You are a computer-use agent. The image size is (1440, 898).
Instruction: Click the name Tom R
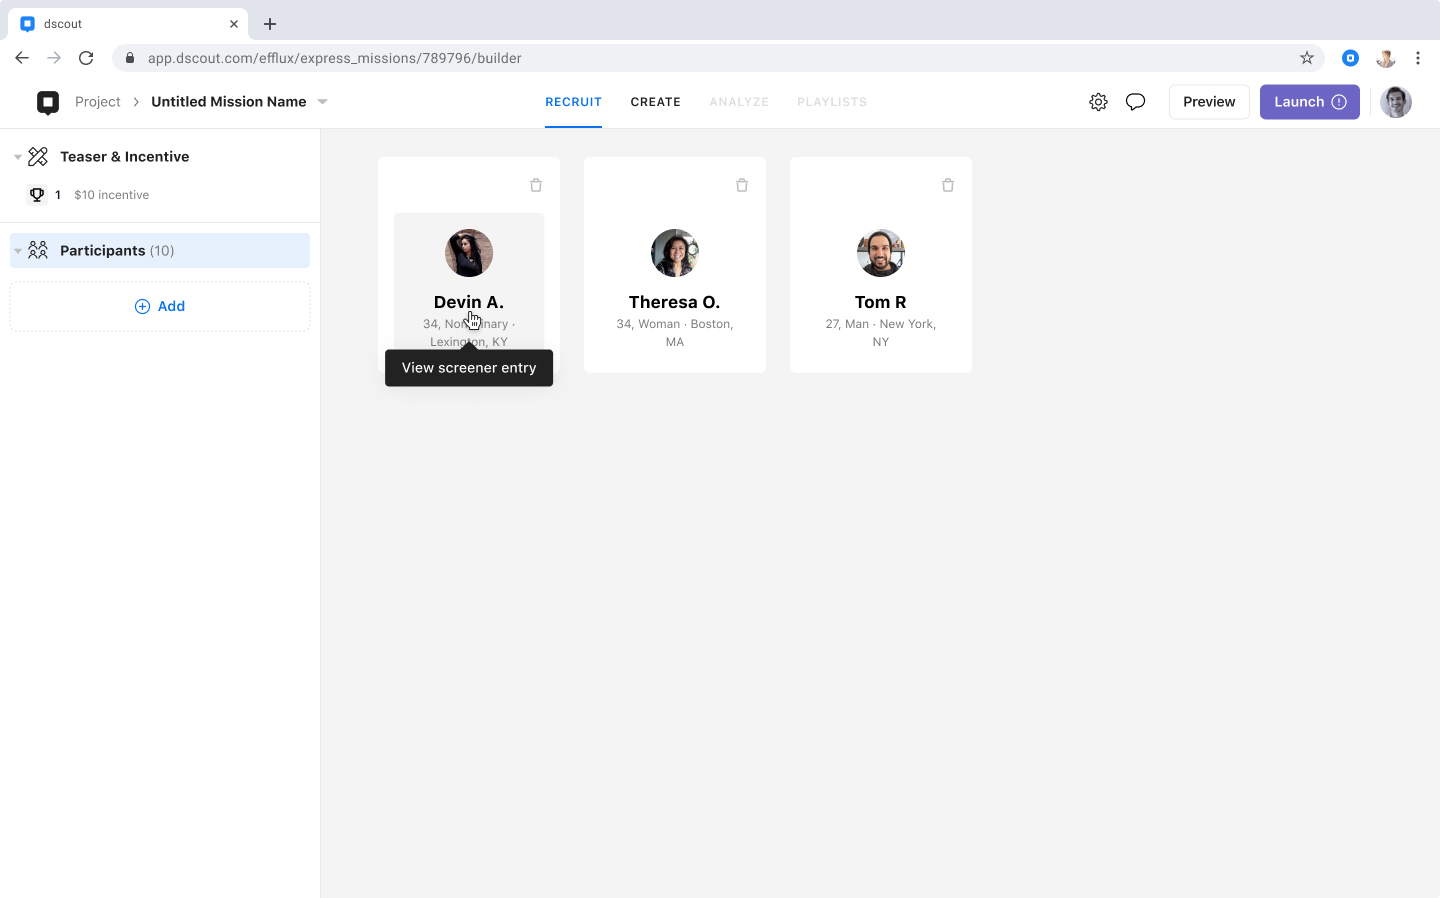point(880,302)
